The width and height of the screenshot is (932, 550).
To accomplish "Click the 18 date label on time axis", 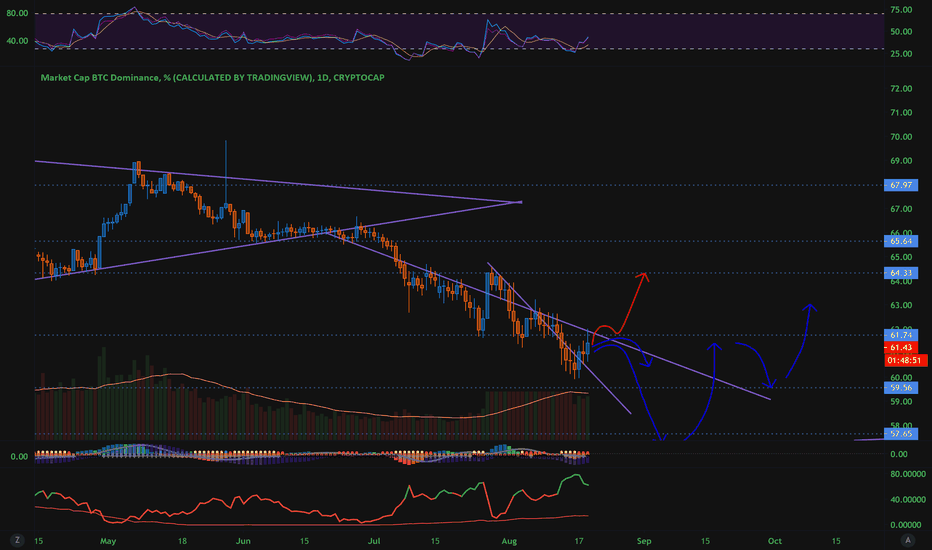I will pyautogui.click(x=182, y=541).
